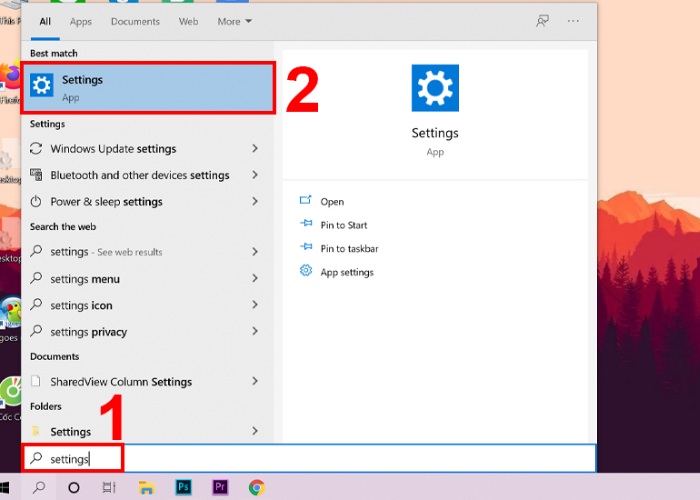
Task: Switch to the Apps search tab
Action: tap(80, 21)
